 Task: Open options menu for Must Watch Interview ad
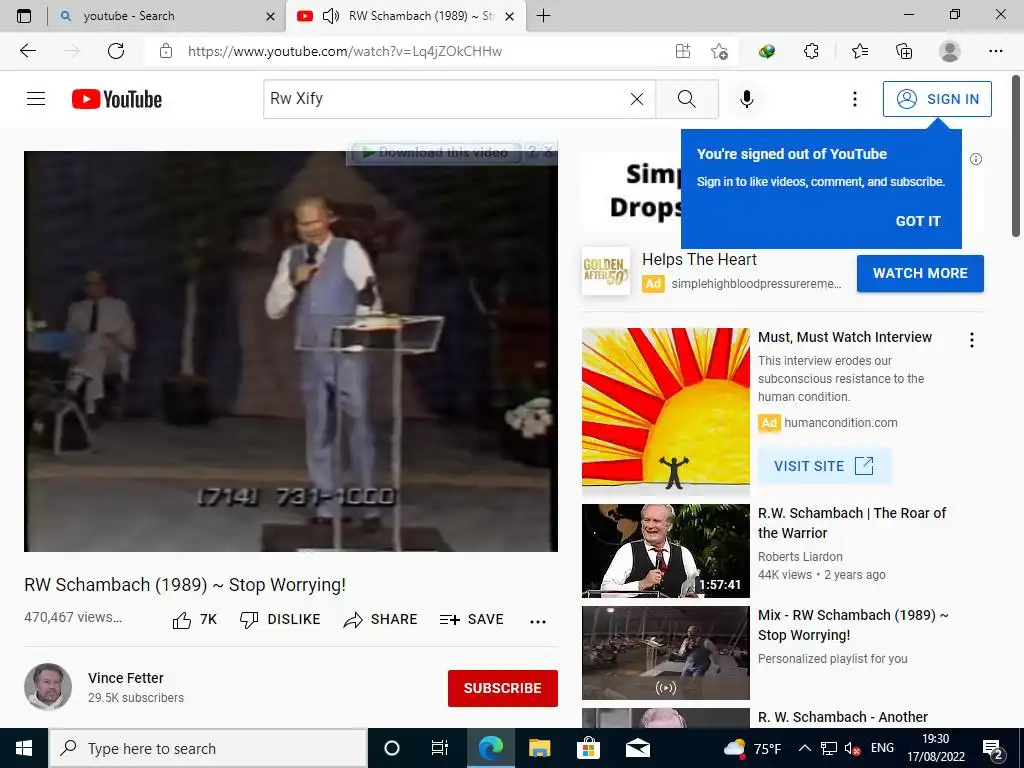pyautogui.click(x=972, y=340)
